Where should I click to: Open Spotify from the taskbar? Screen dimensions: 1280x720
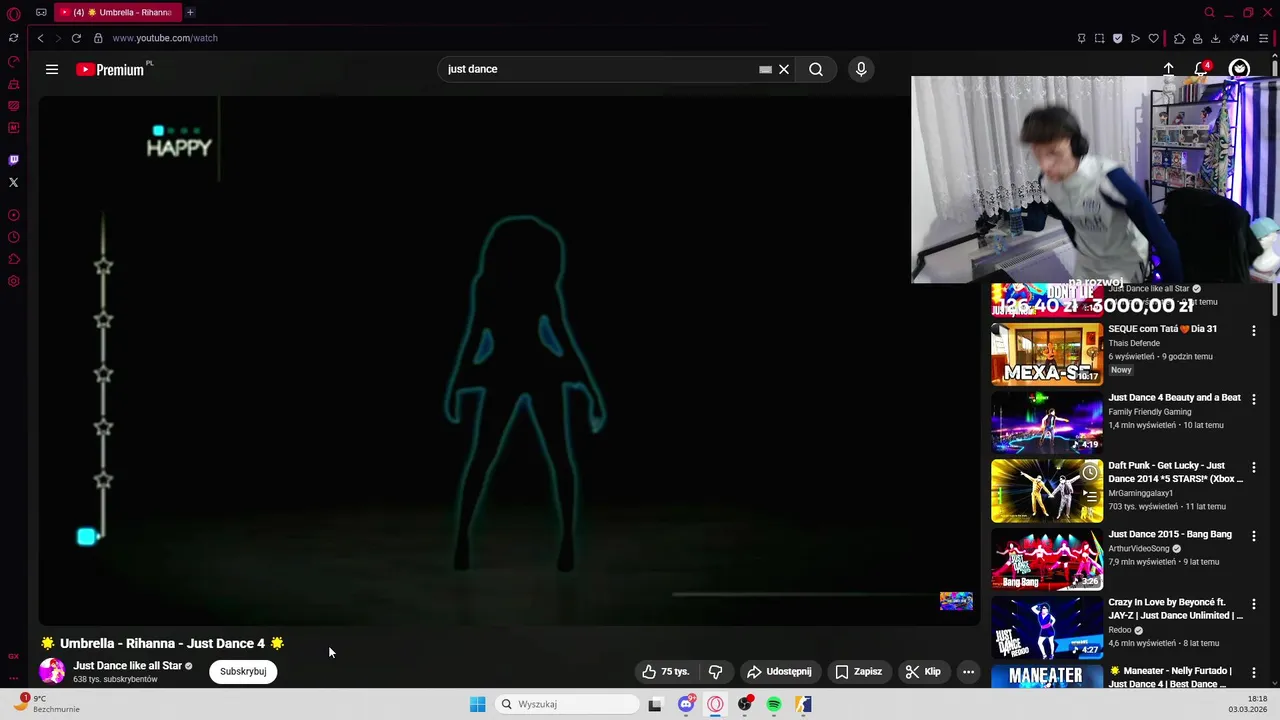(774, 704)
